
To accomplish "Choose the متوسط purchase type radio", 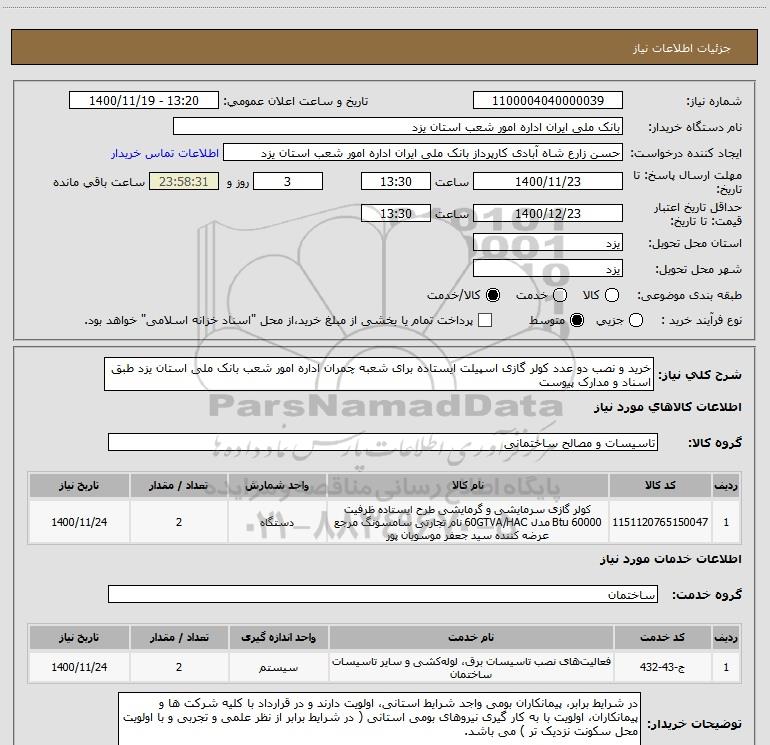I will pos(577,321).
